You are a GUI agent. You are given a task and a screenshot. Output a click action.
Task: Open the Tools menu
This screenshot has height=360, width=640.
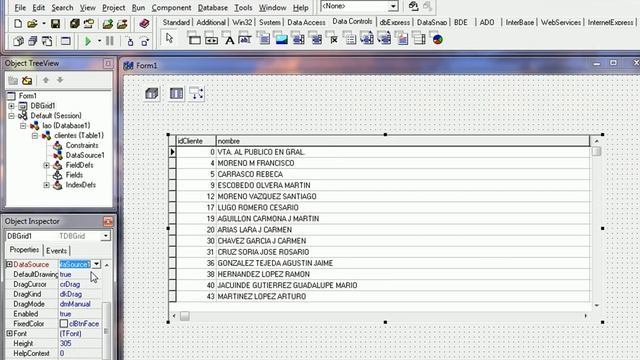click(x=243, y=8)
